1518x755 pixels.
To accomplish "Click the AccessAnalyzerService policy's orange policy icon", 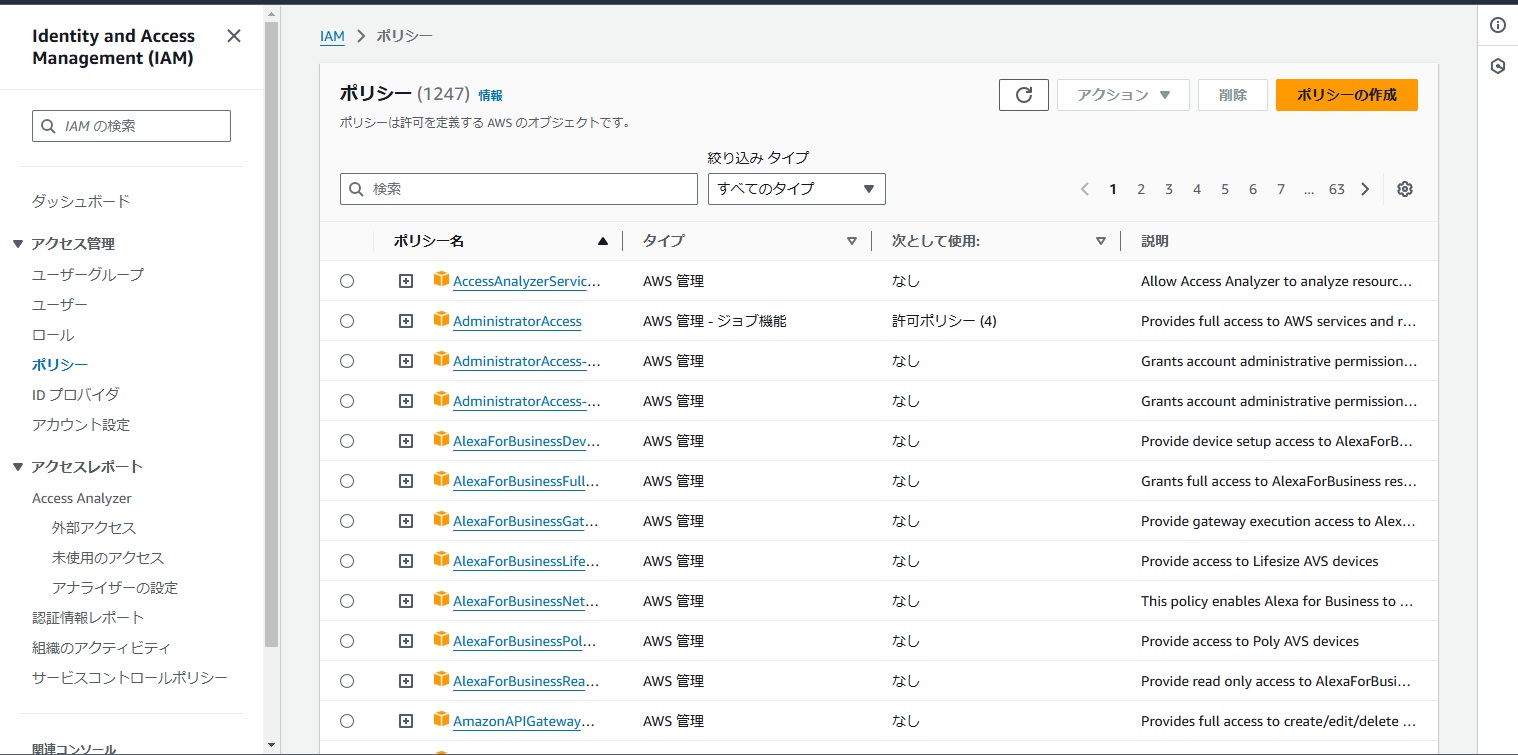I will [x=440, y=280].
